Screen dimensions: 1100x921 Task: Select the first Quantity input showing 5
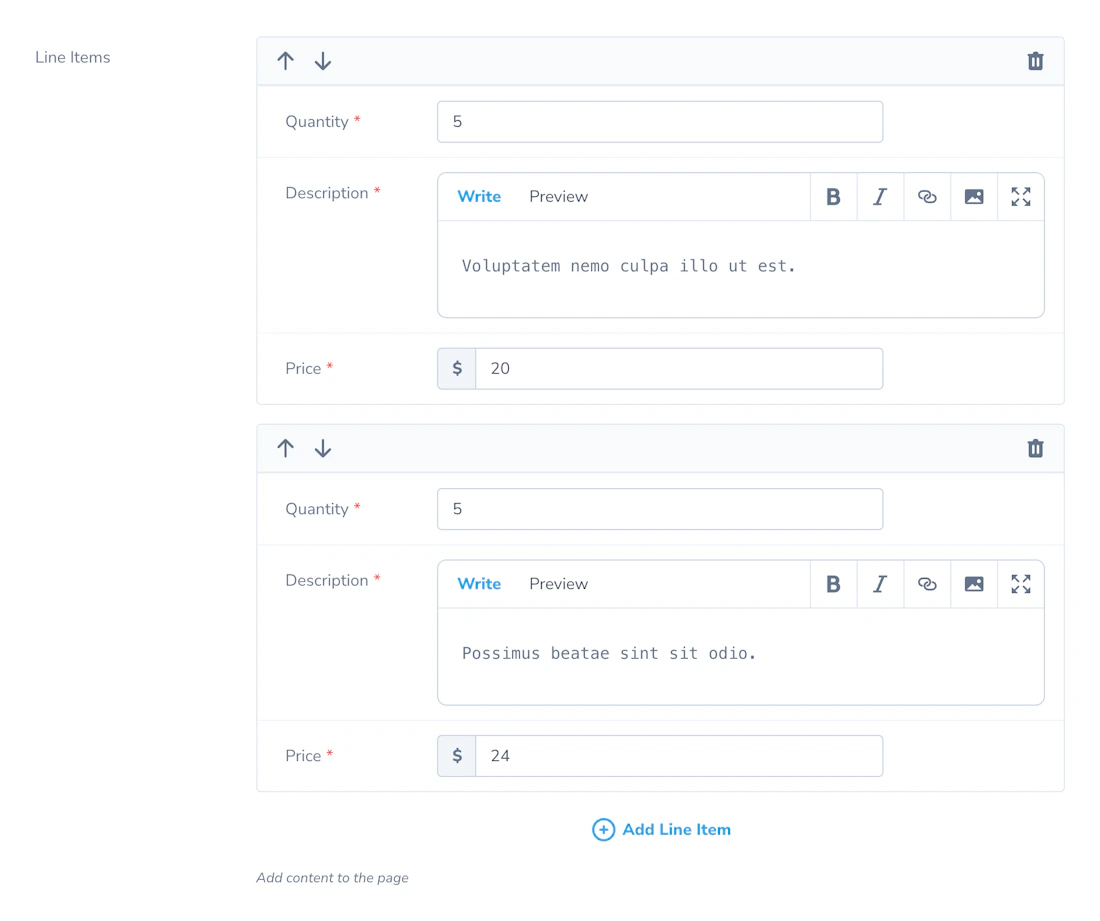click(660, 121)
